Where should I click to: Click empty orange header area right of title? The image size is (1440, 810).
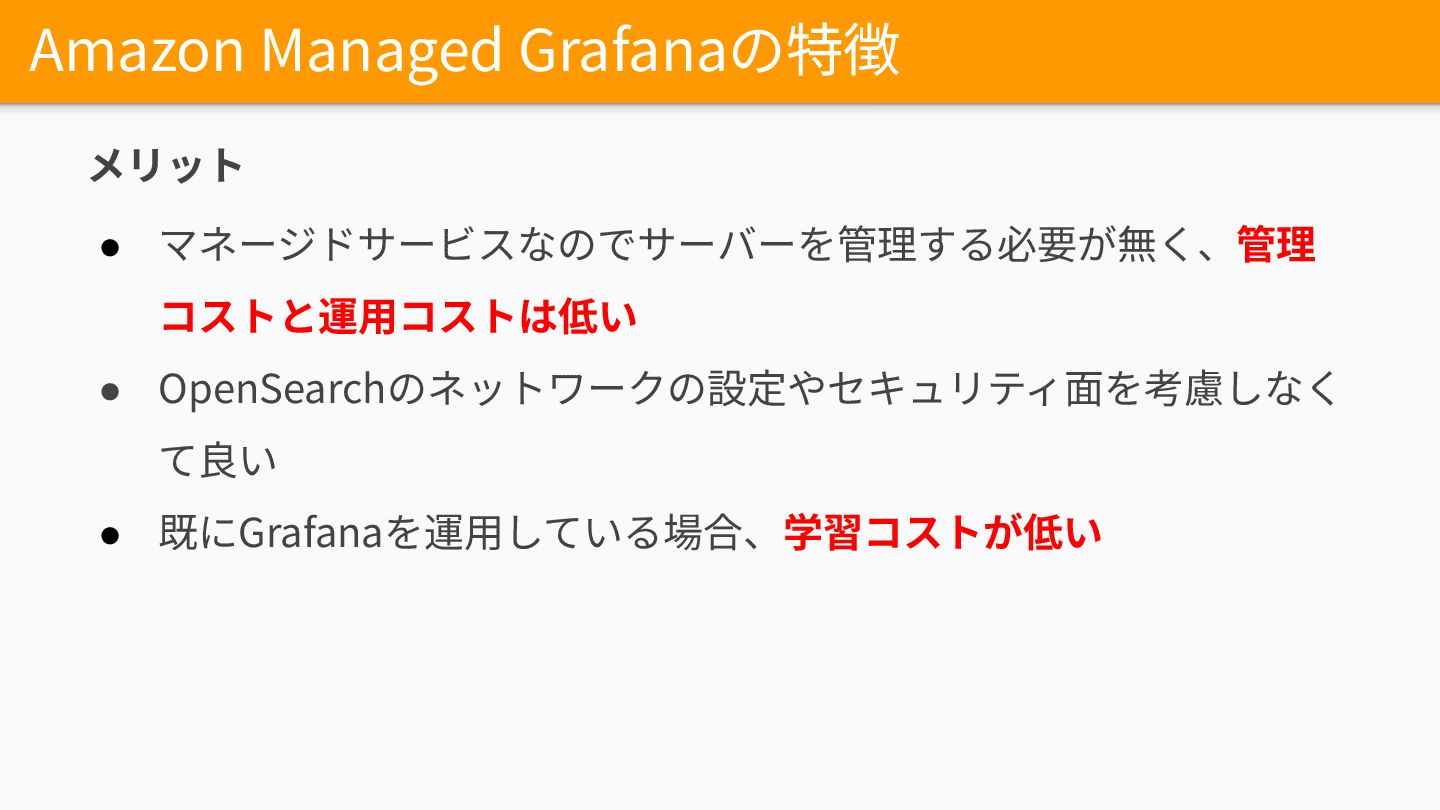pyautogui.click(x=1170, y=51)
